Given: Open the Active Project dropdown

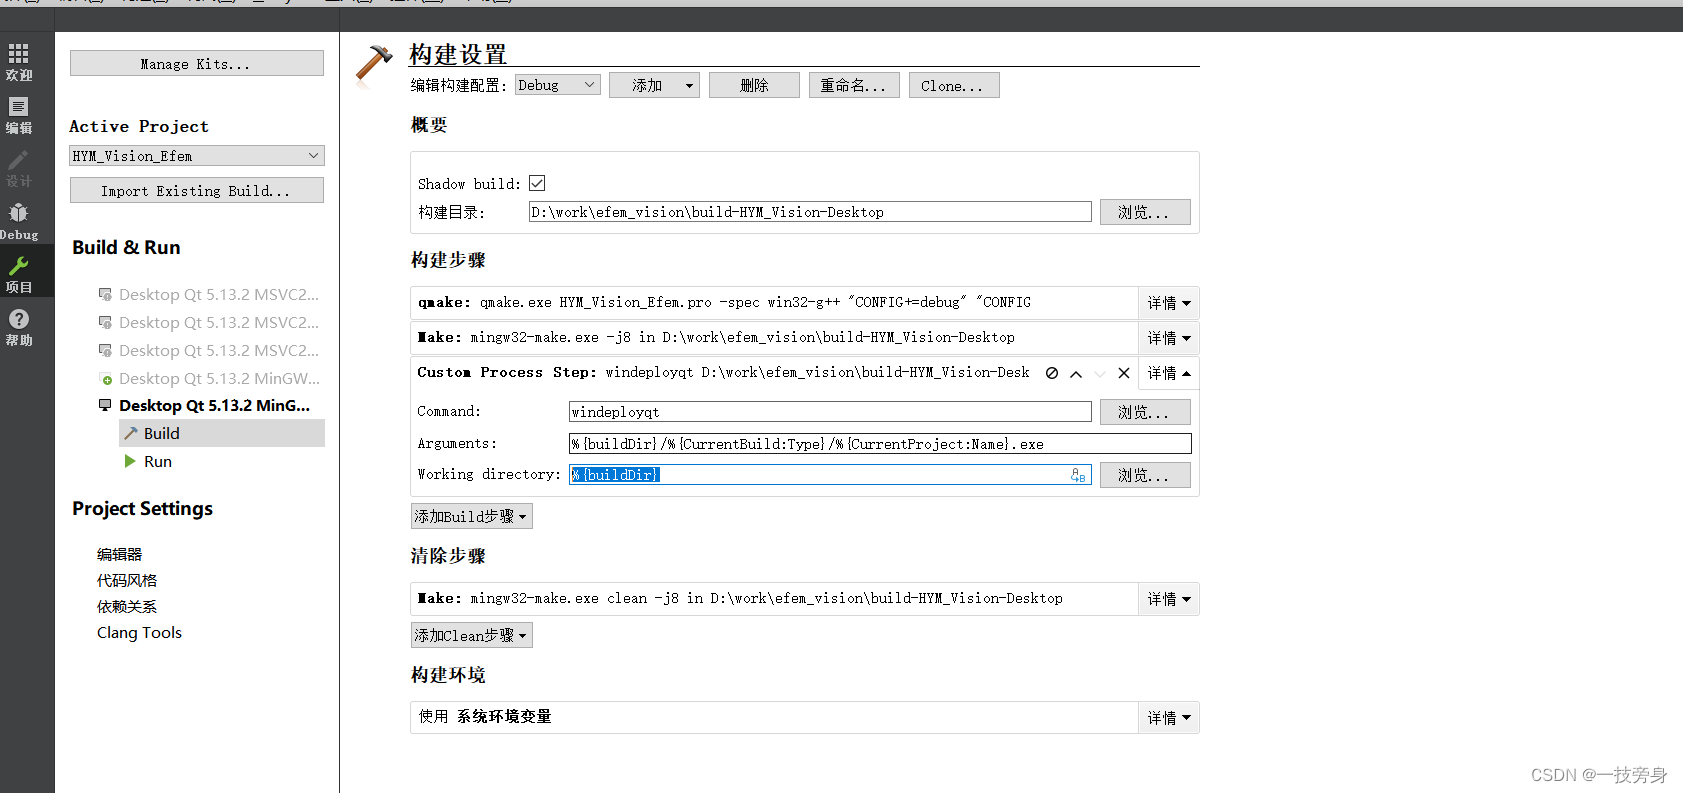Looking at the screenshot, I should (197, 156).
